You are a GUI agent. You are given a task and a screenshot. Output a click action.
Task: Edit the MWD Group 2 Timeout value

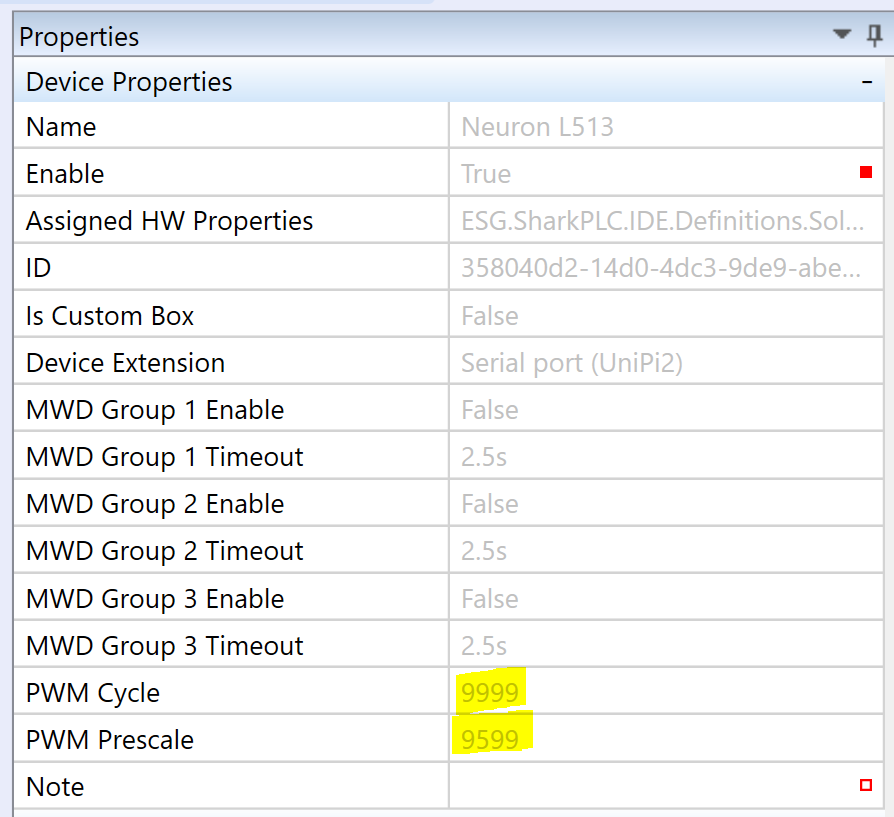pyautogui.click(x=484, y=551)
